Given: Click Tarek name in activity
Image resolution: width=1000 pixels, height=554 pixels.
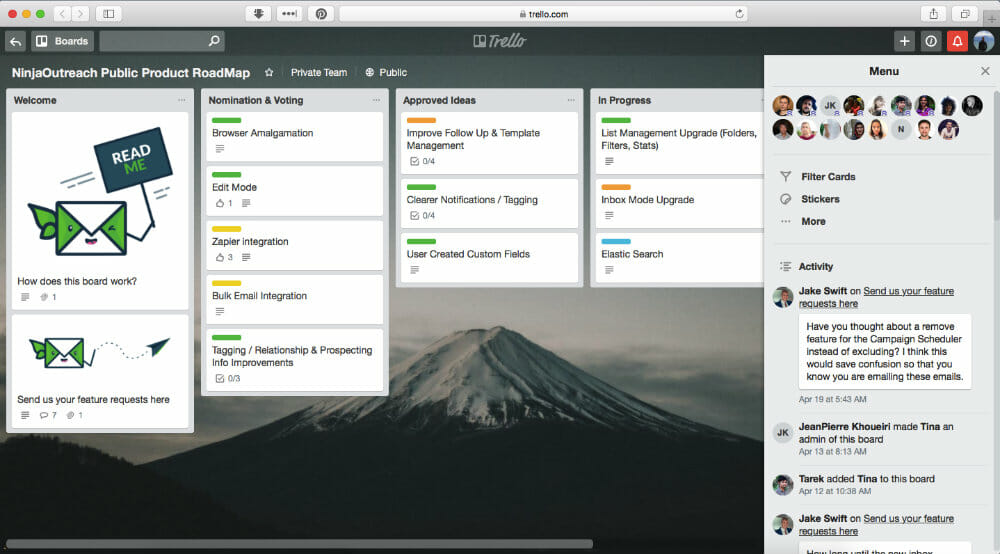Looking at the screenshot, I should pyautogui.click(x=811, y=479).
